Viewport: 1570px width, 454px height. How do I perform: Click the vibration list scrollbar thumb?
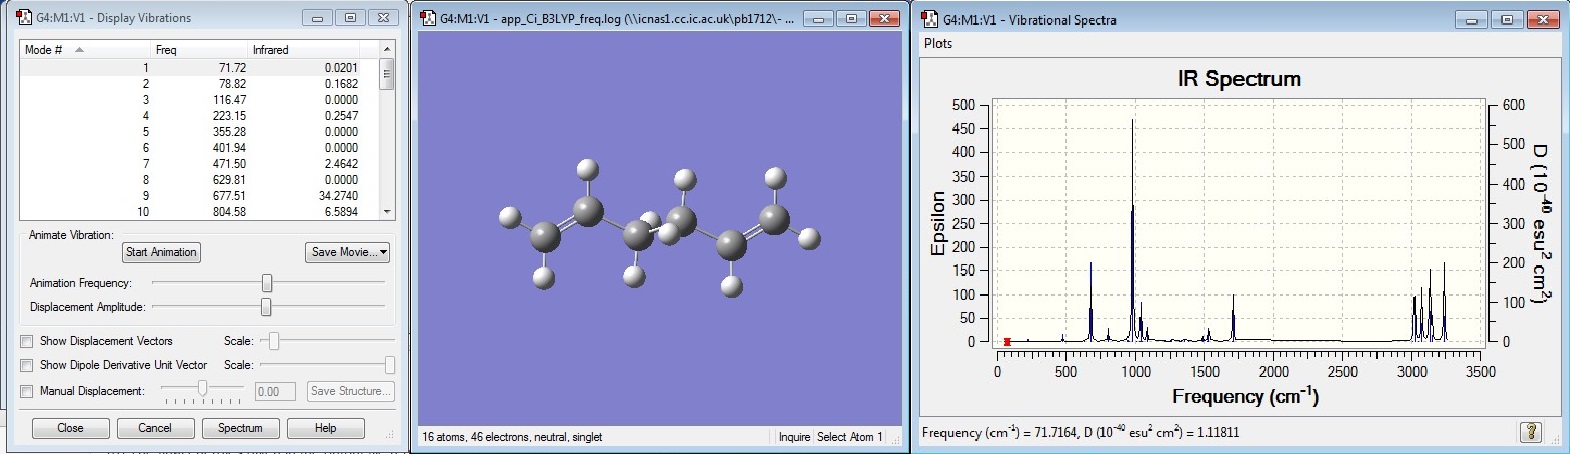pos(387,74)
